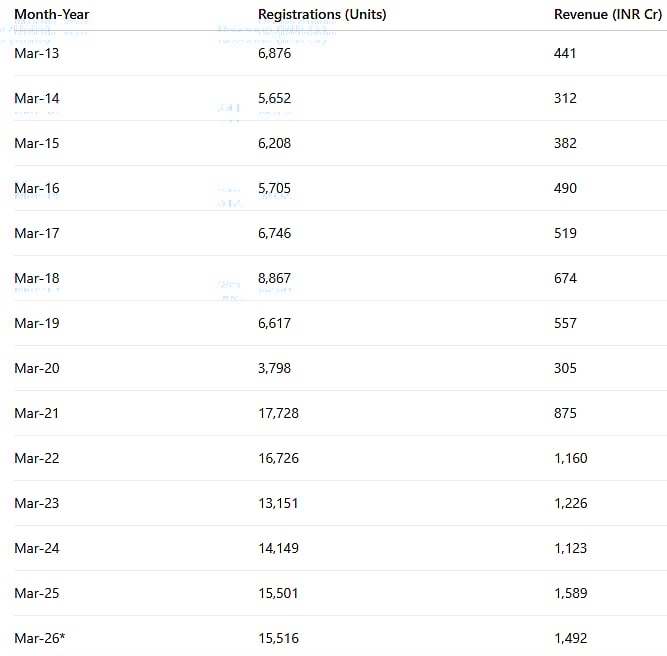
Task: Select the Mar-25 row label
Action: point(37,593)
